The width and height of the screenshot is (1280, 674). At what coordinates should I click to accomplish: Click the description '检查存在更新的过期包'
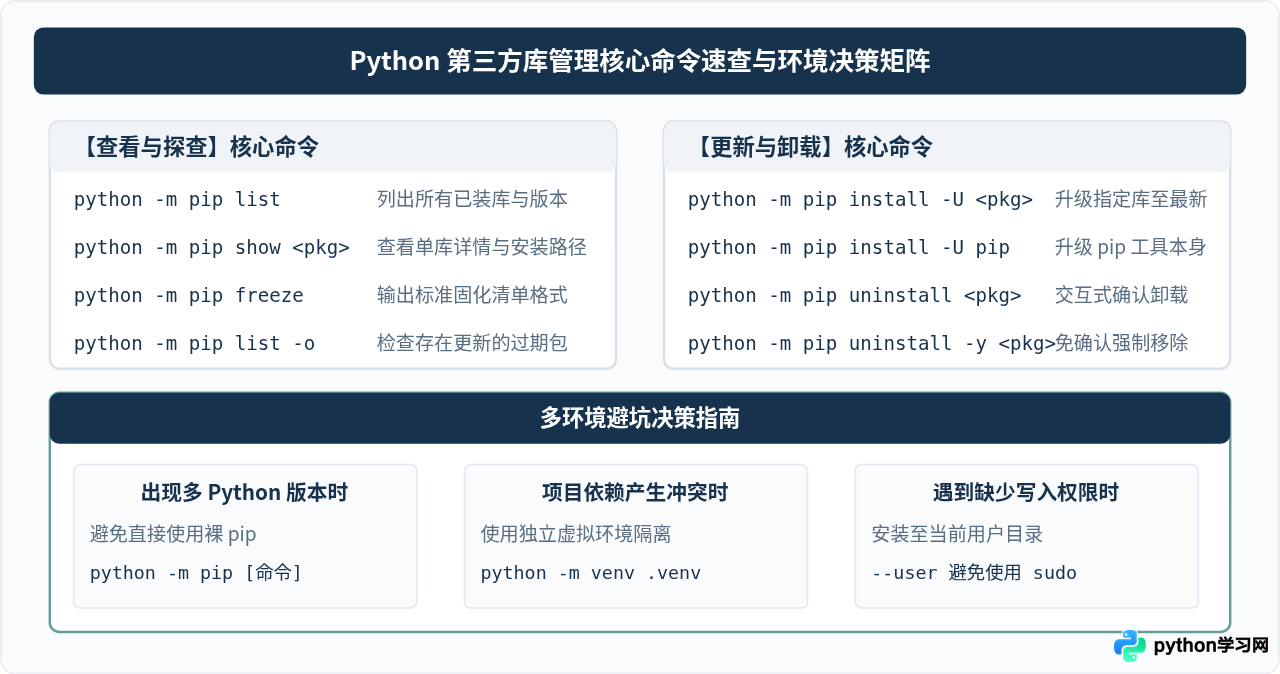click(x=472, y=343)
